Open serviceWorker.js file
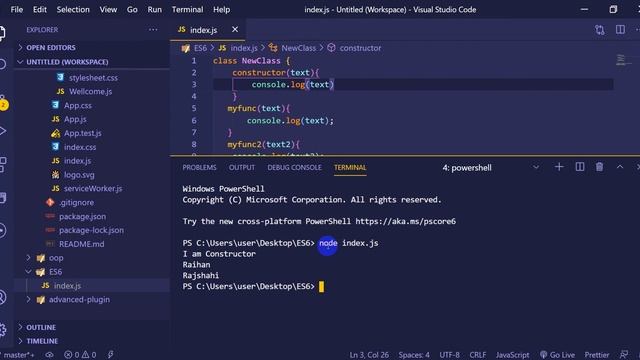640x360 pixels. [x=93, y=189]
